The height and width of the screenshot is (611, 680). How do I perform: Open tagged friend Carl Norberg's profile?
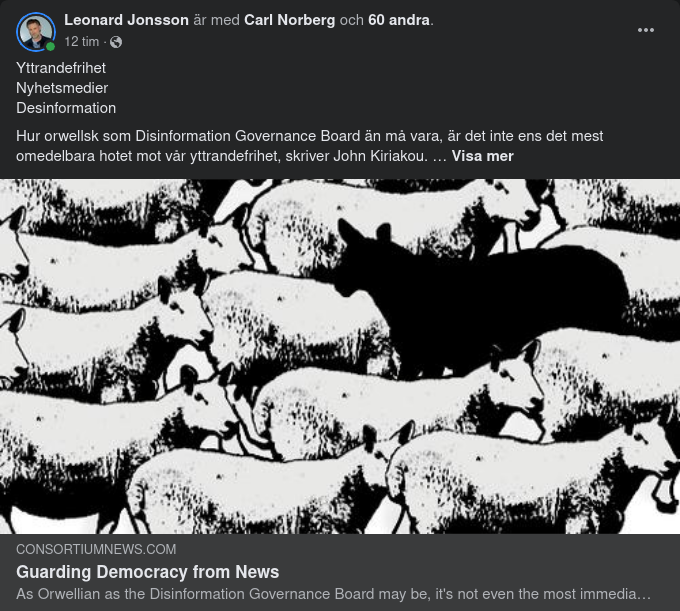click(x=289, y=20)
